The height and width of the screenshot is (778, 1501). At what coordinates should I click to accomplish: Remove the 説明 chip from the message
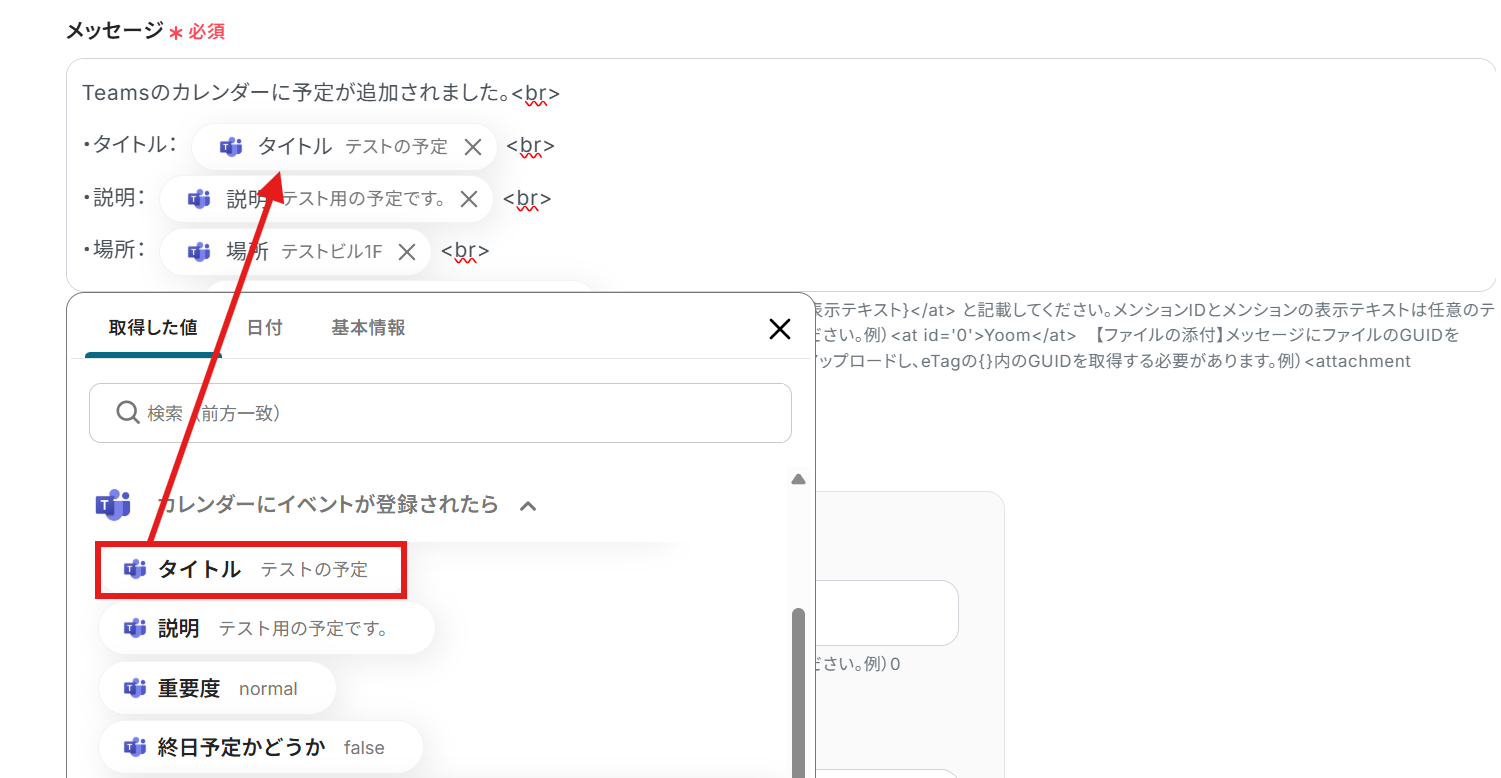[468, 199]
